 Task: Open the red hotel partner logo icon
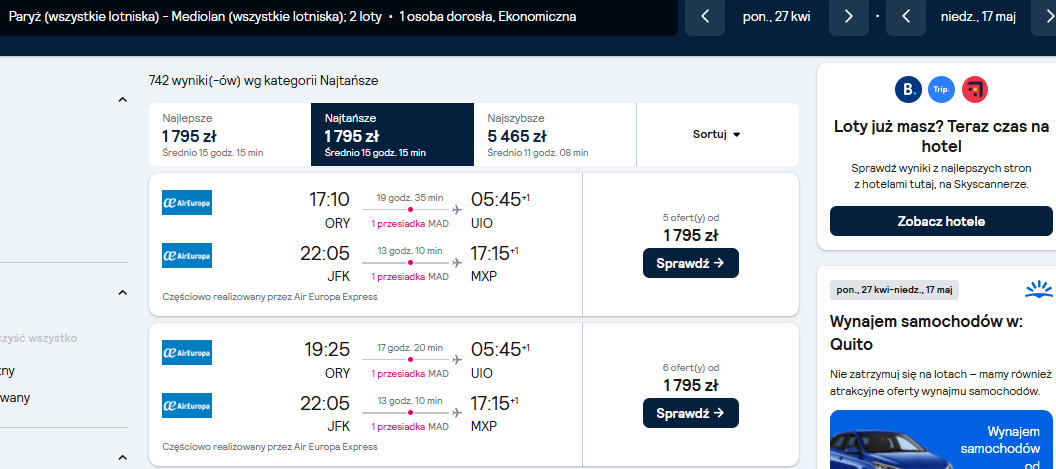point(975,90)
